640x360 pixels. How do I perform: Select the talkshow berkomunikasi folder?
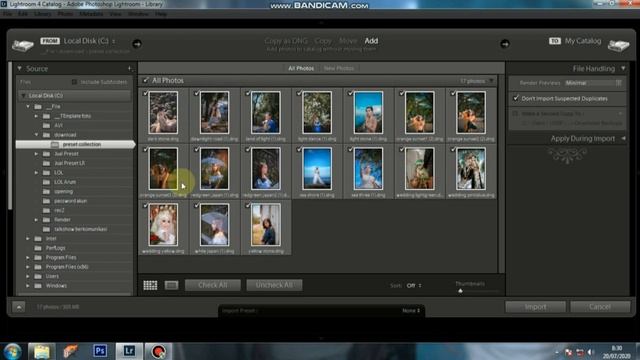coord(80,229)
